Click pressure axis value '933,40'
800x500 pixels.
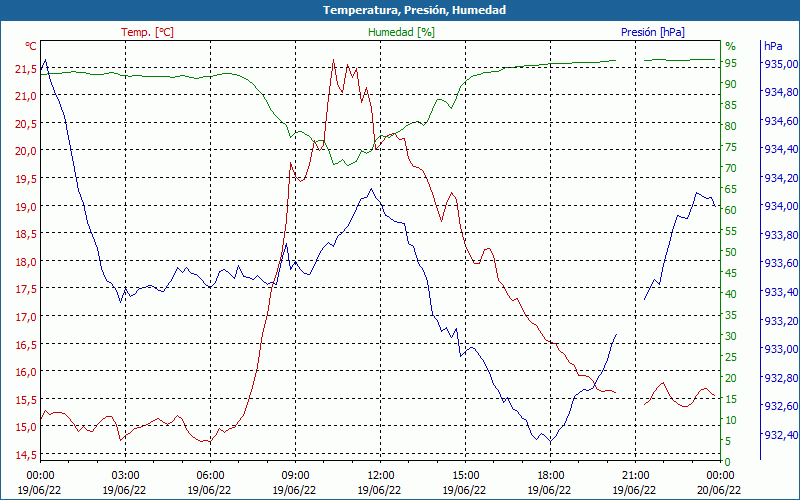[779, 292]
